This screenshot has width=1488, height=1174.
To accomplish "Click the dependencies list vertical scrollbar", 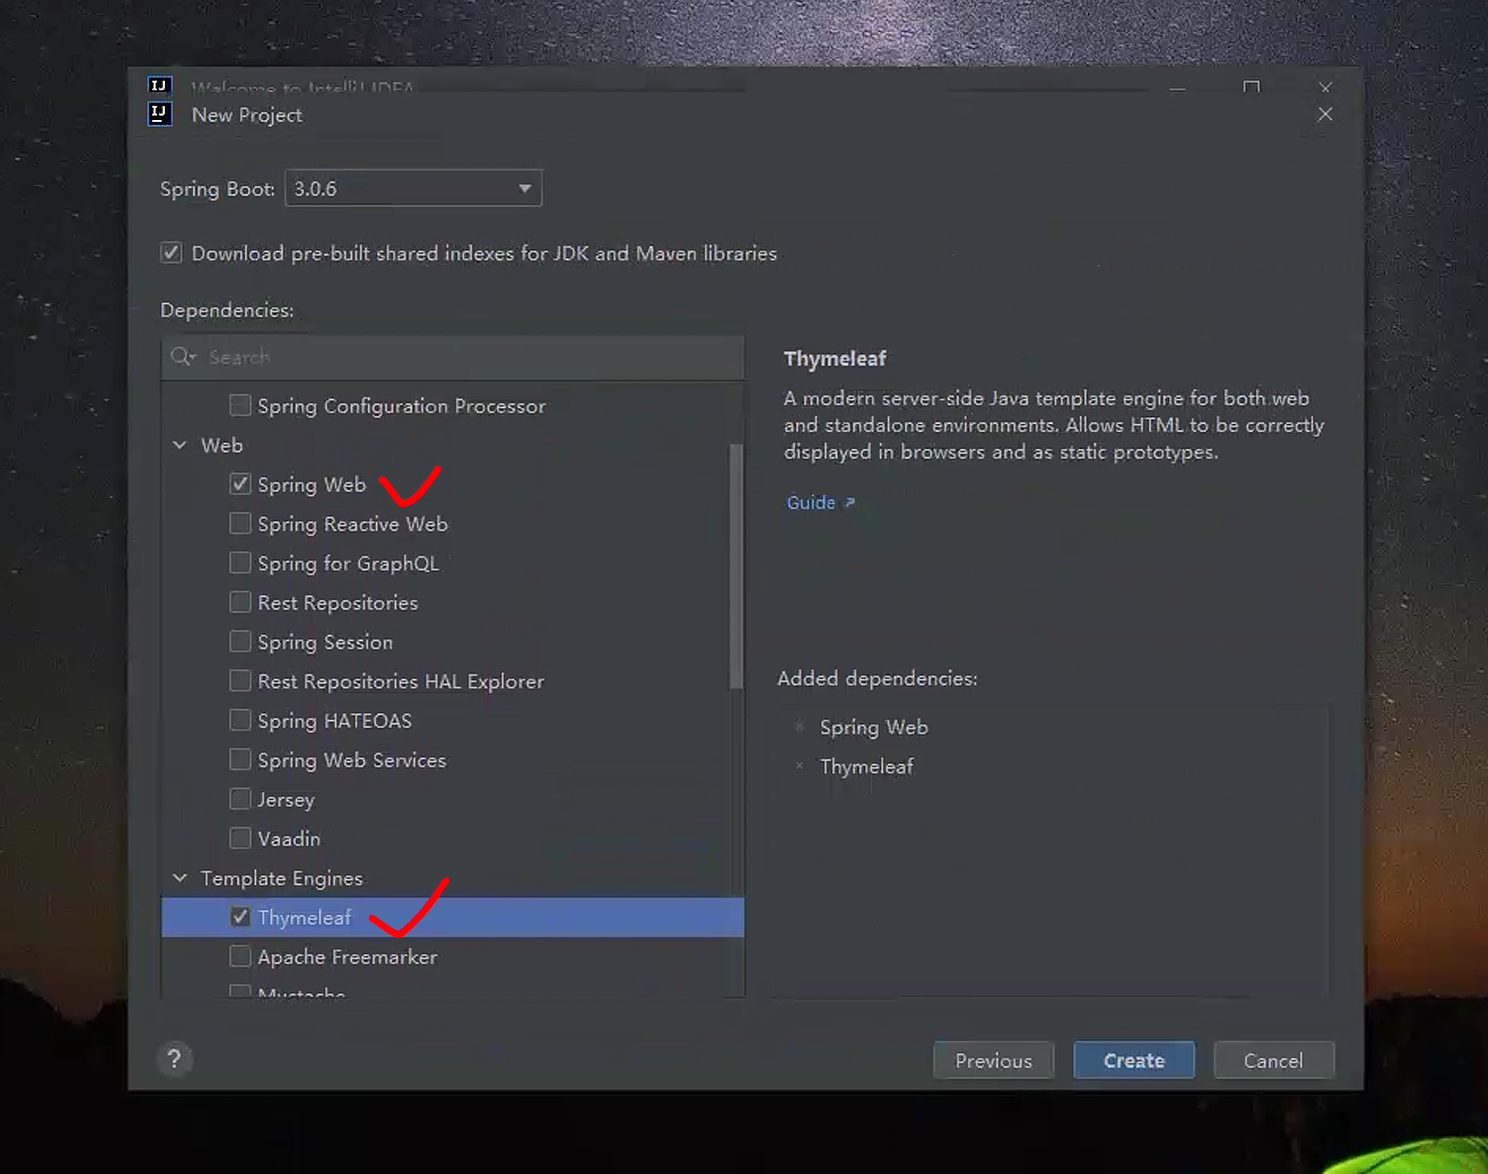I will click(736, 565).
